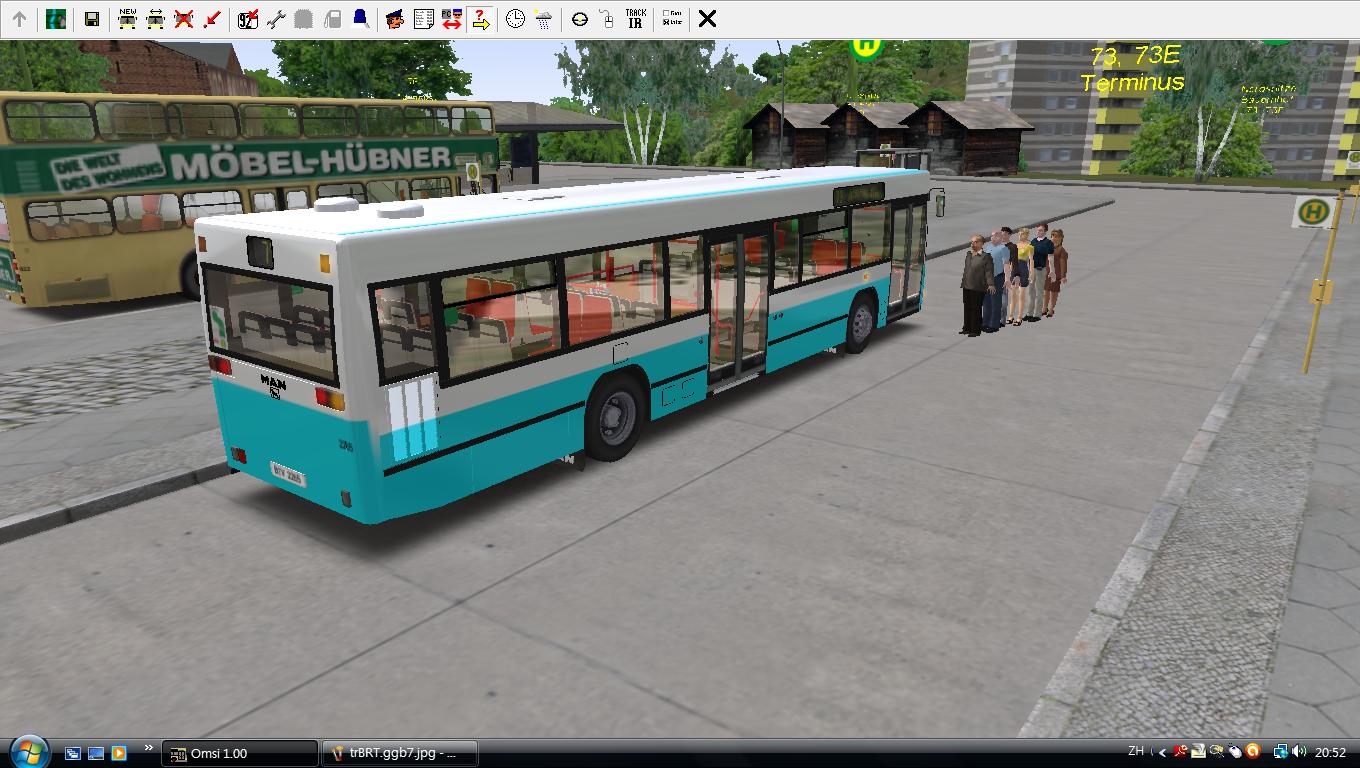Open the clock time settings icon
This screenshot has height=768, width=1360.
(x=515, y=19)
